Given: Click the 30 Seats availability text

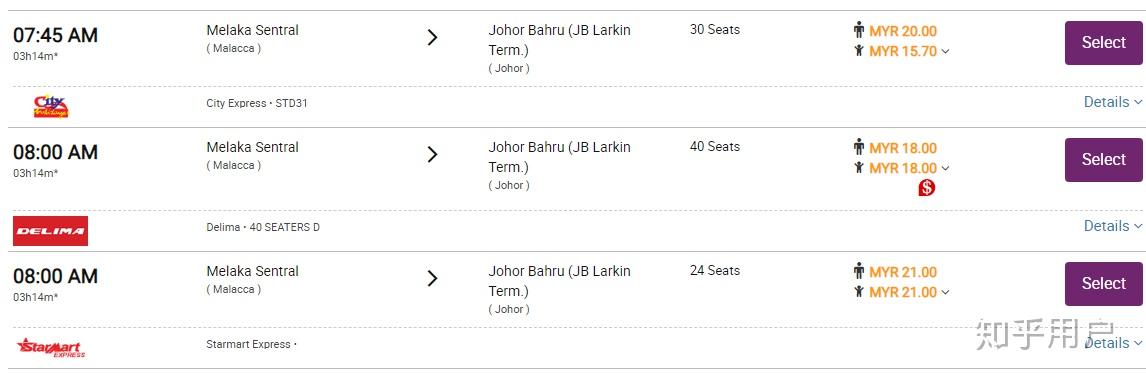Looking at the screenshot, I should [x=715, y=30].
